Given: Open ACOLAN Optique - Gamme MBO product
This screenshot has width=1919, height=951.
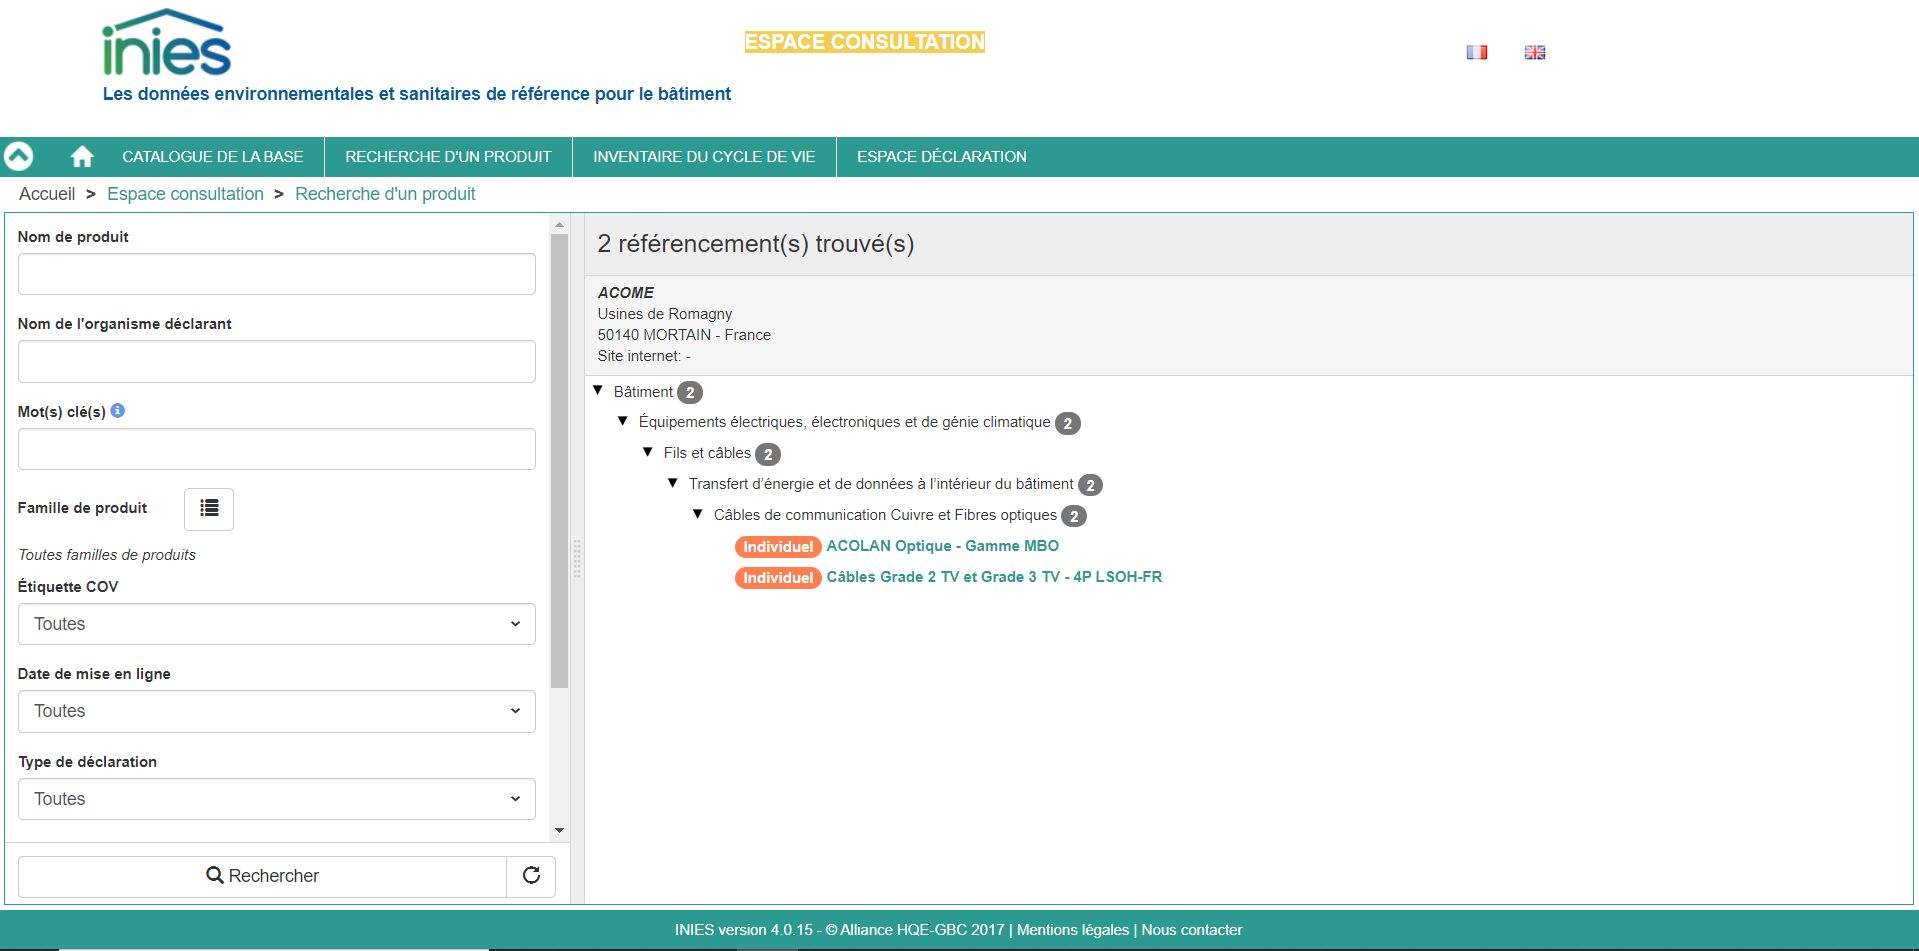Looking at the screenshot, I should tap(942, 546).
